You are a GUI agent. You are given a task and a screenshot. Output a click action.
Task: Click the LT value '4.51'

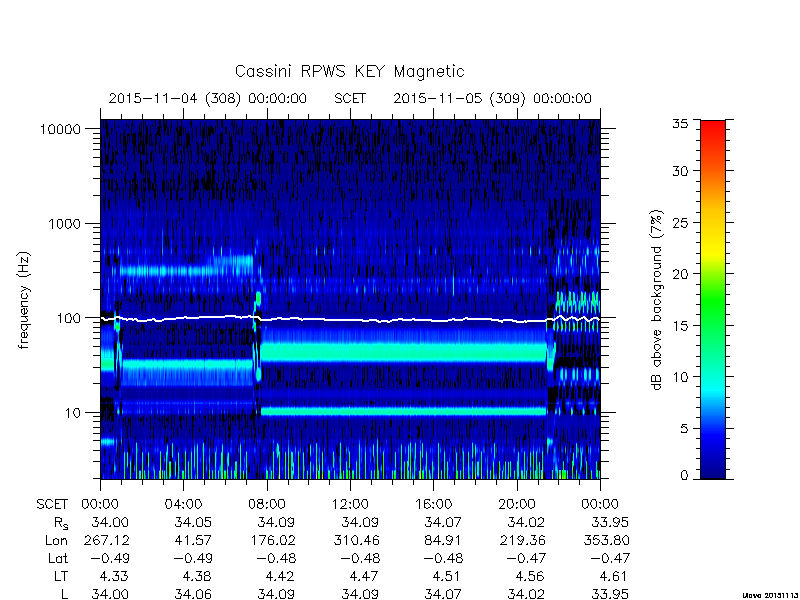[447, 577]
